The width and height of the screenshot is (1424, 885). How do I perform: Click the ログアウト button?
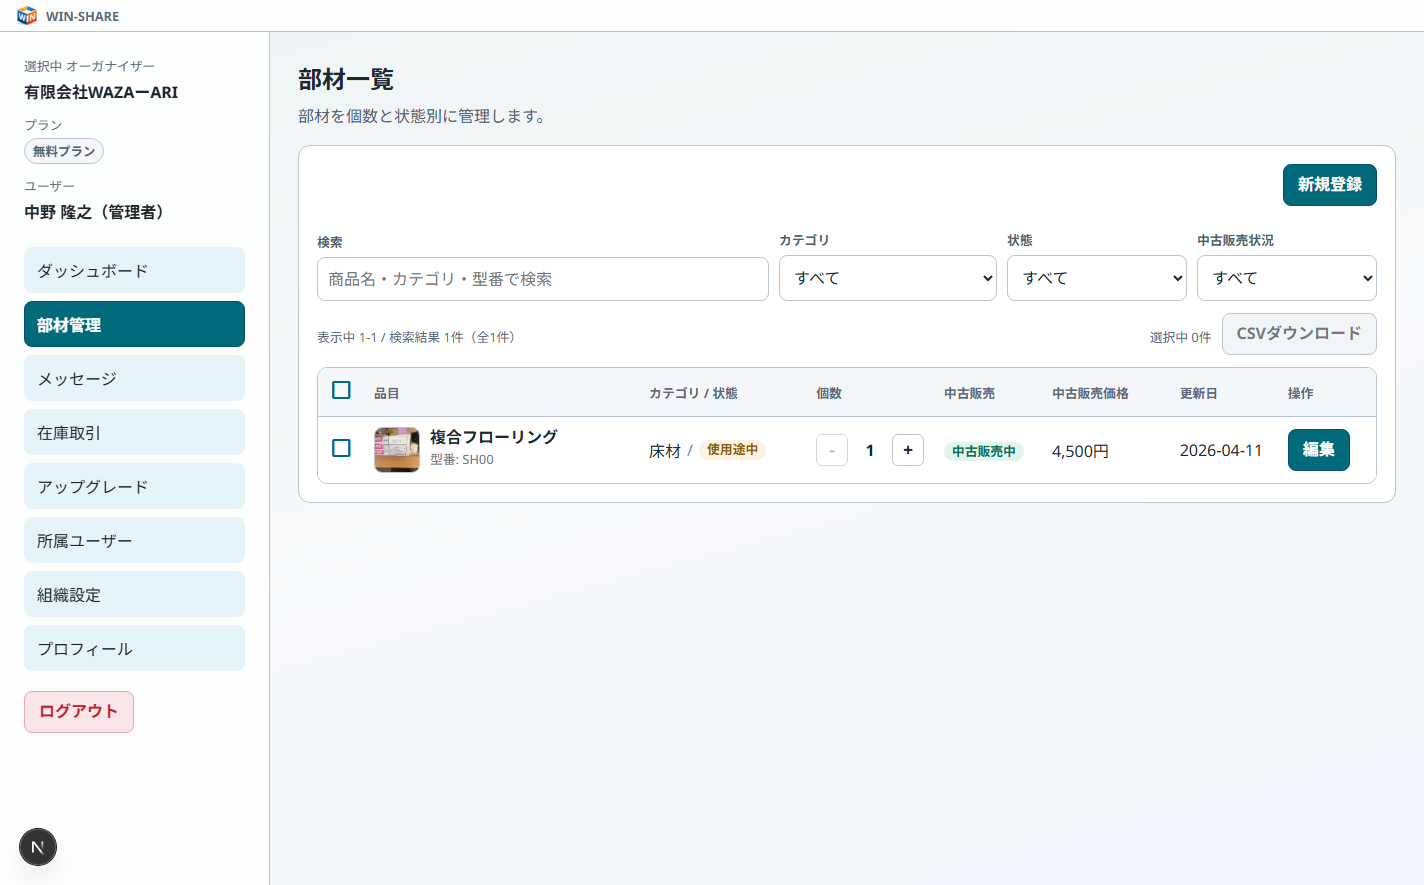coord(79,712)
